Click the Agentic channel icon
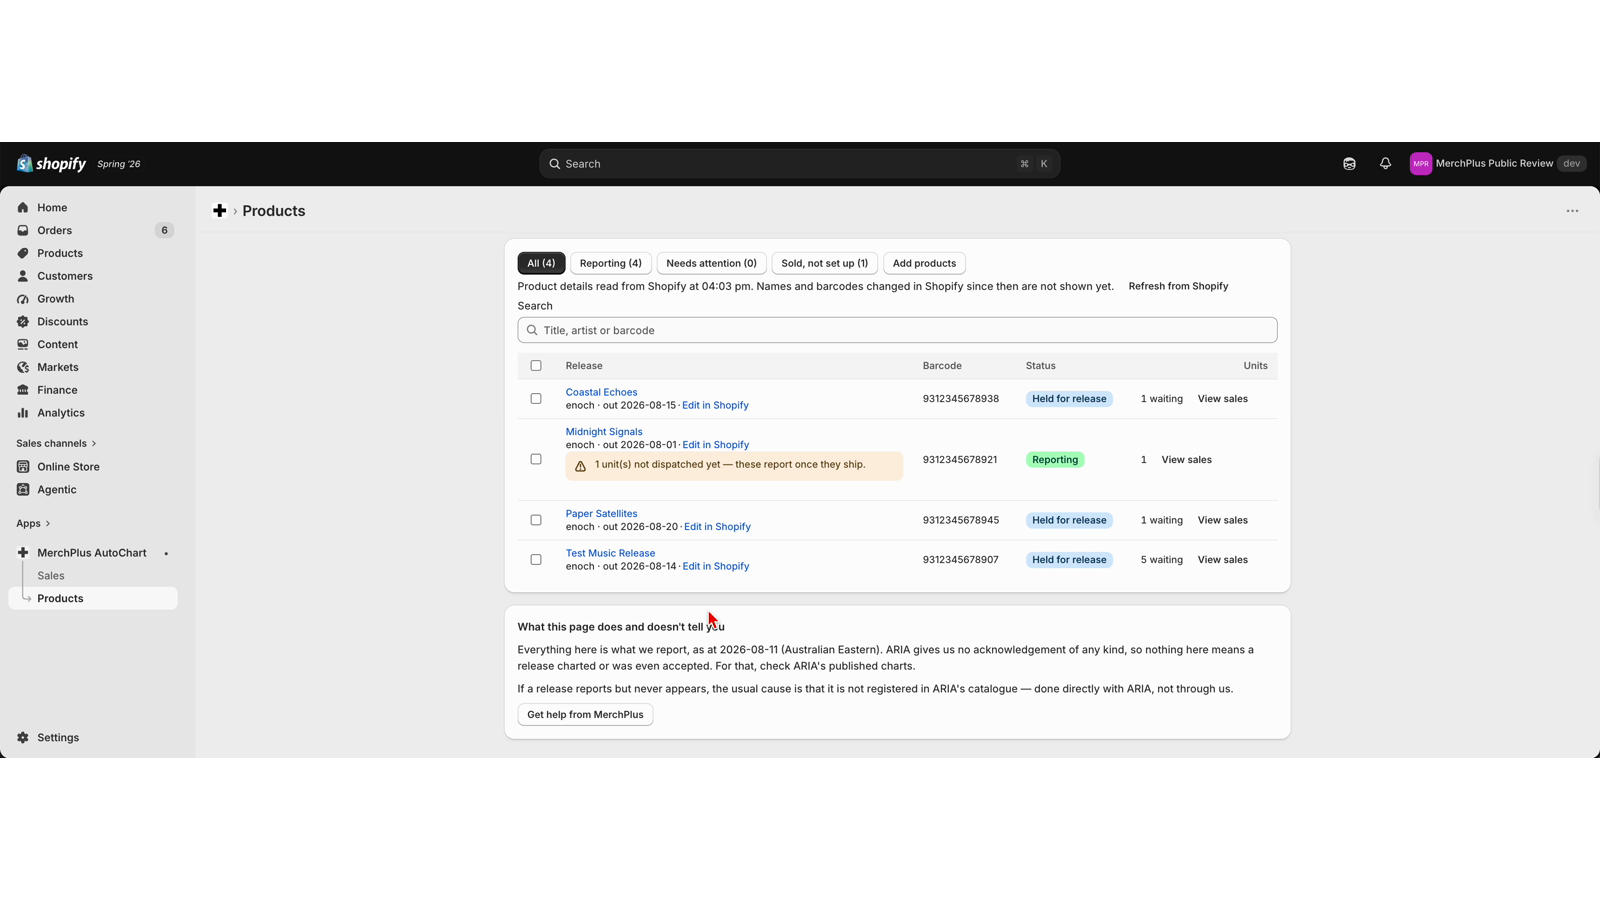The image size is (1600, 900). coord(23,490)
